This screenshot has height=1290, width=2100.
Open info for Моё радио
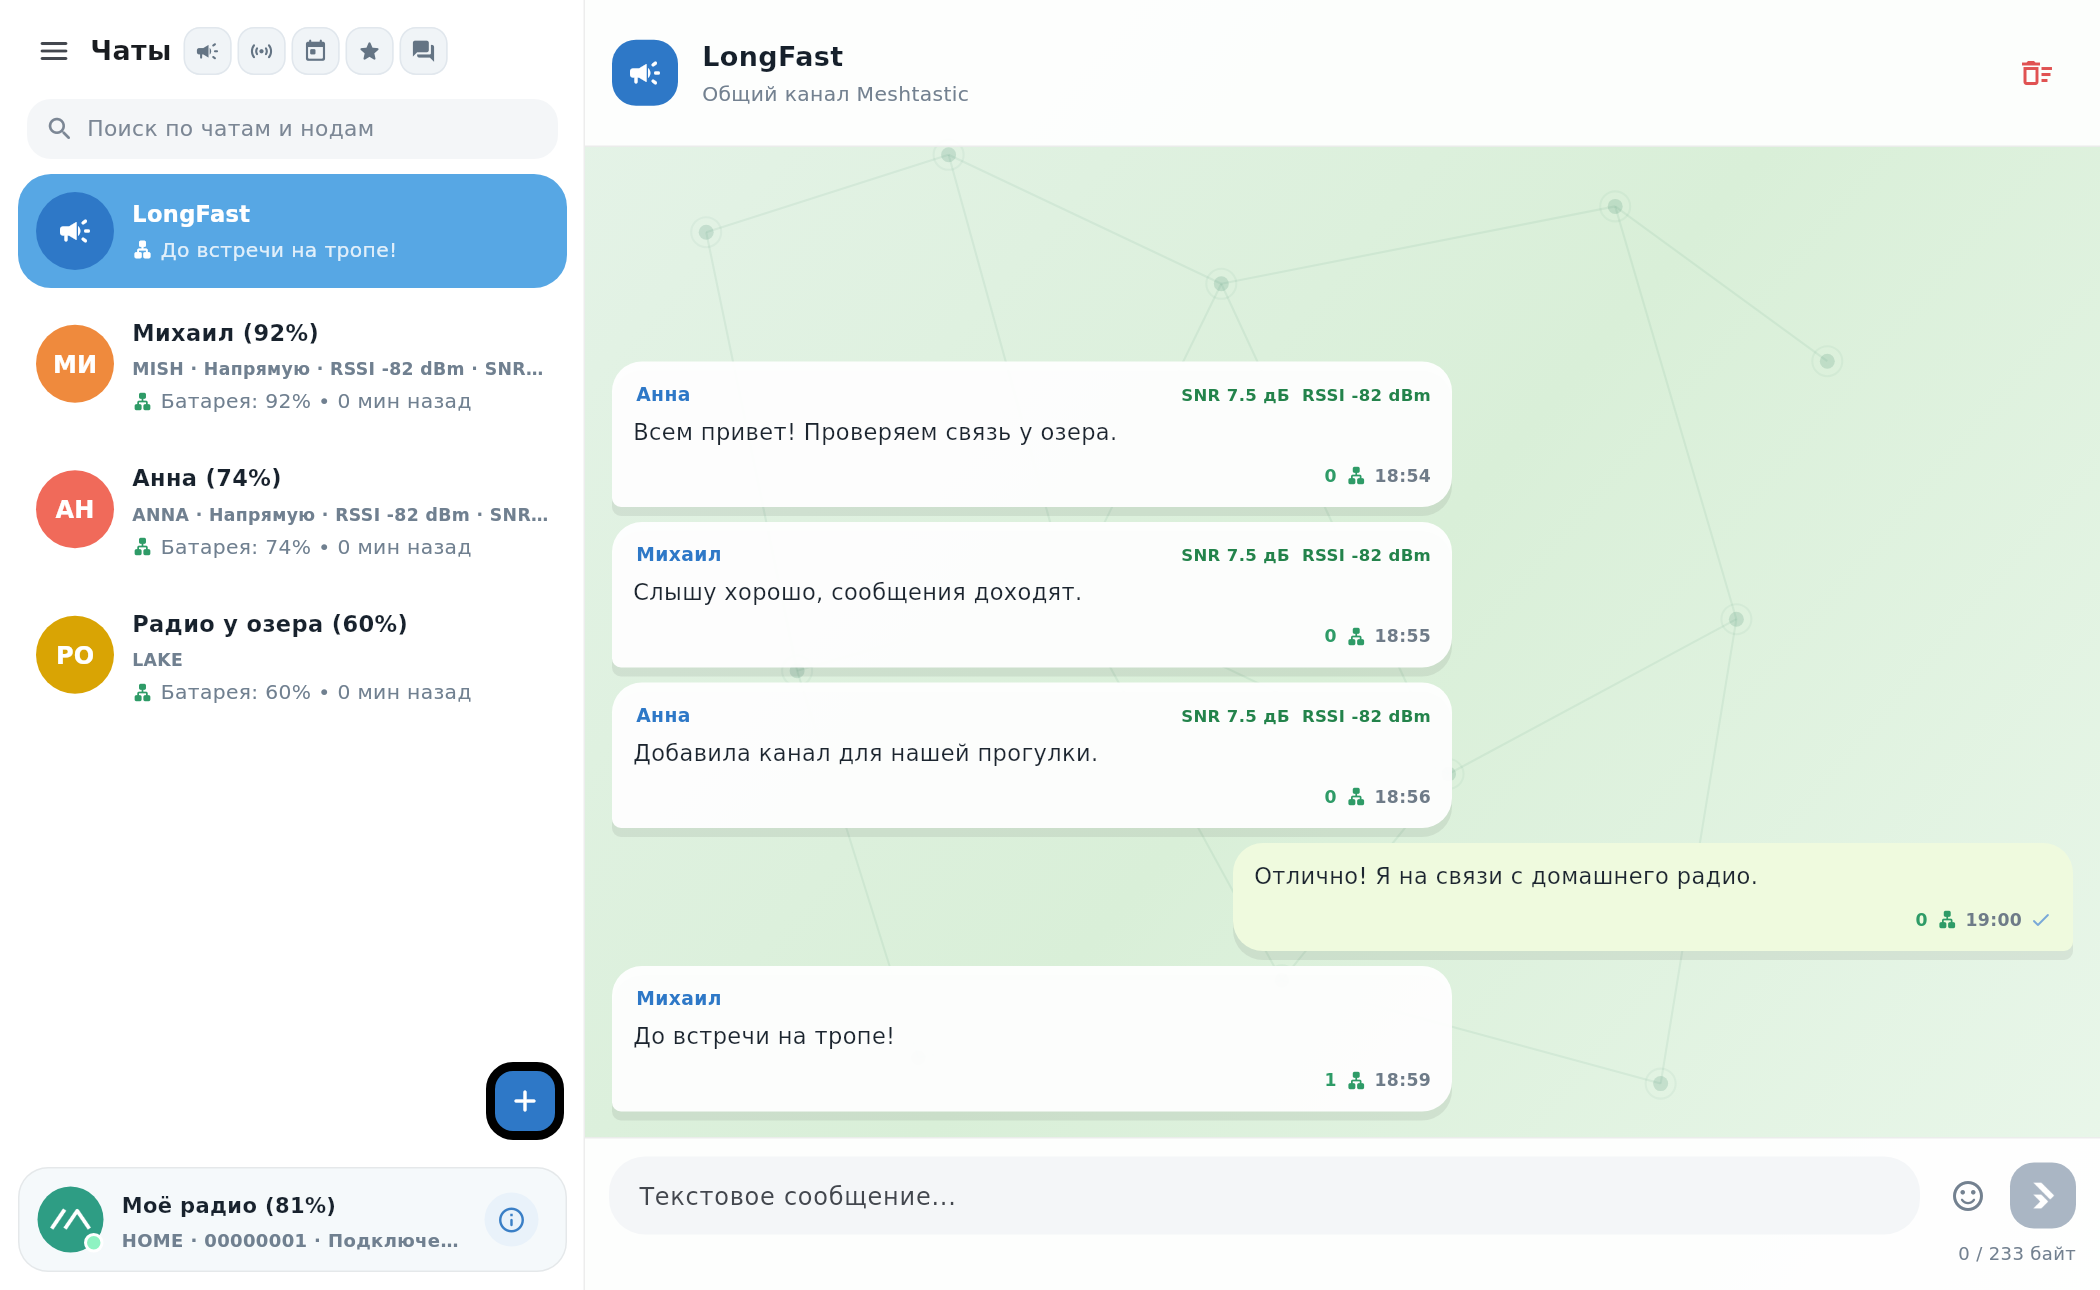coord(511,1220)
